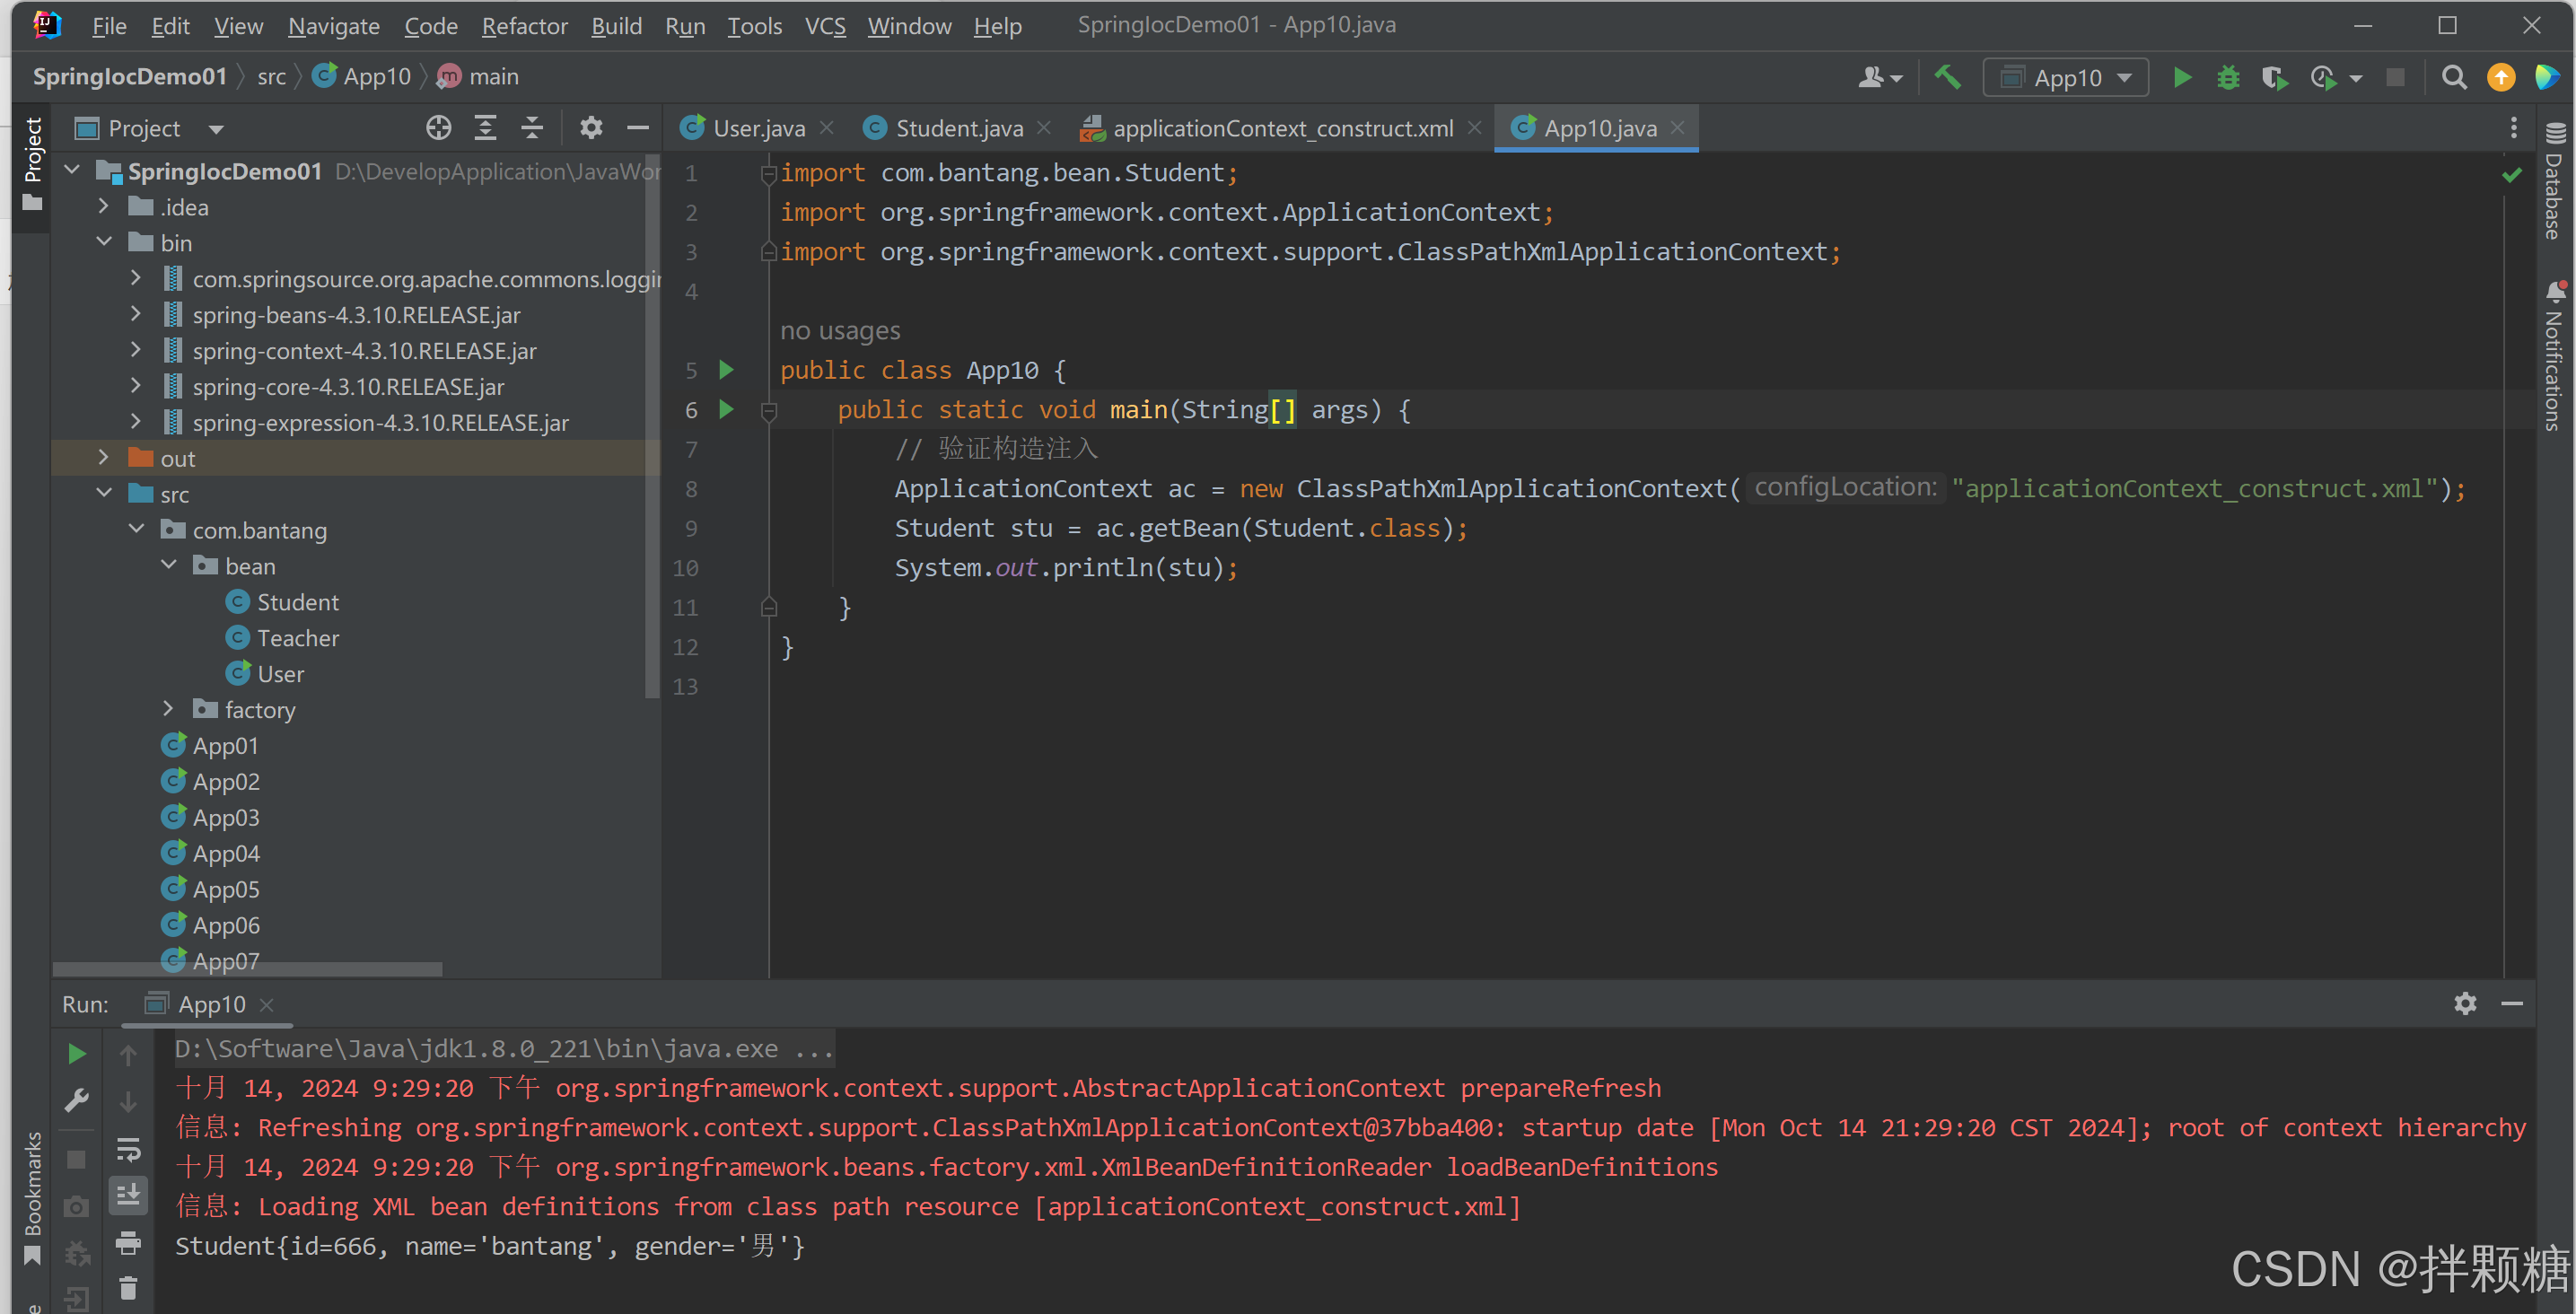The width and height of the screenshot is (2576, 1314).
Task: Open the Student class in tree
Action: tap(297, 602)
